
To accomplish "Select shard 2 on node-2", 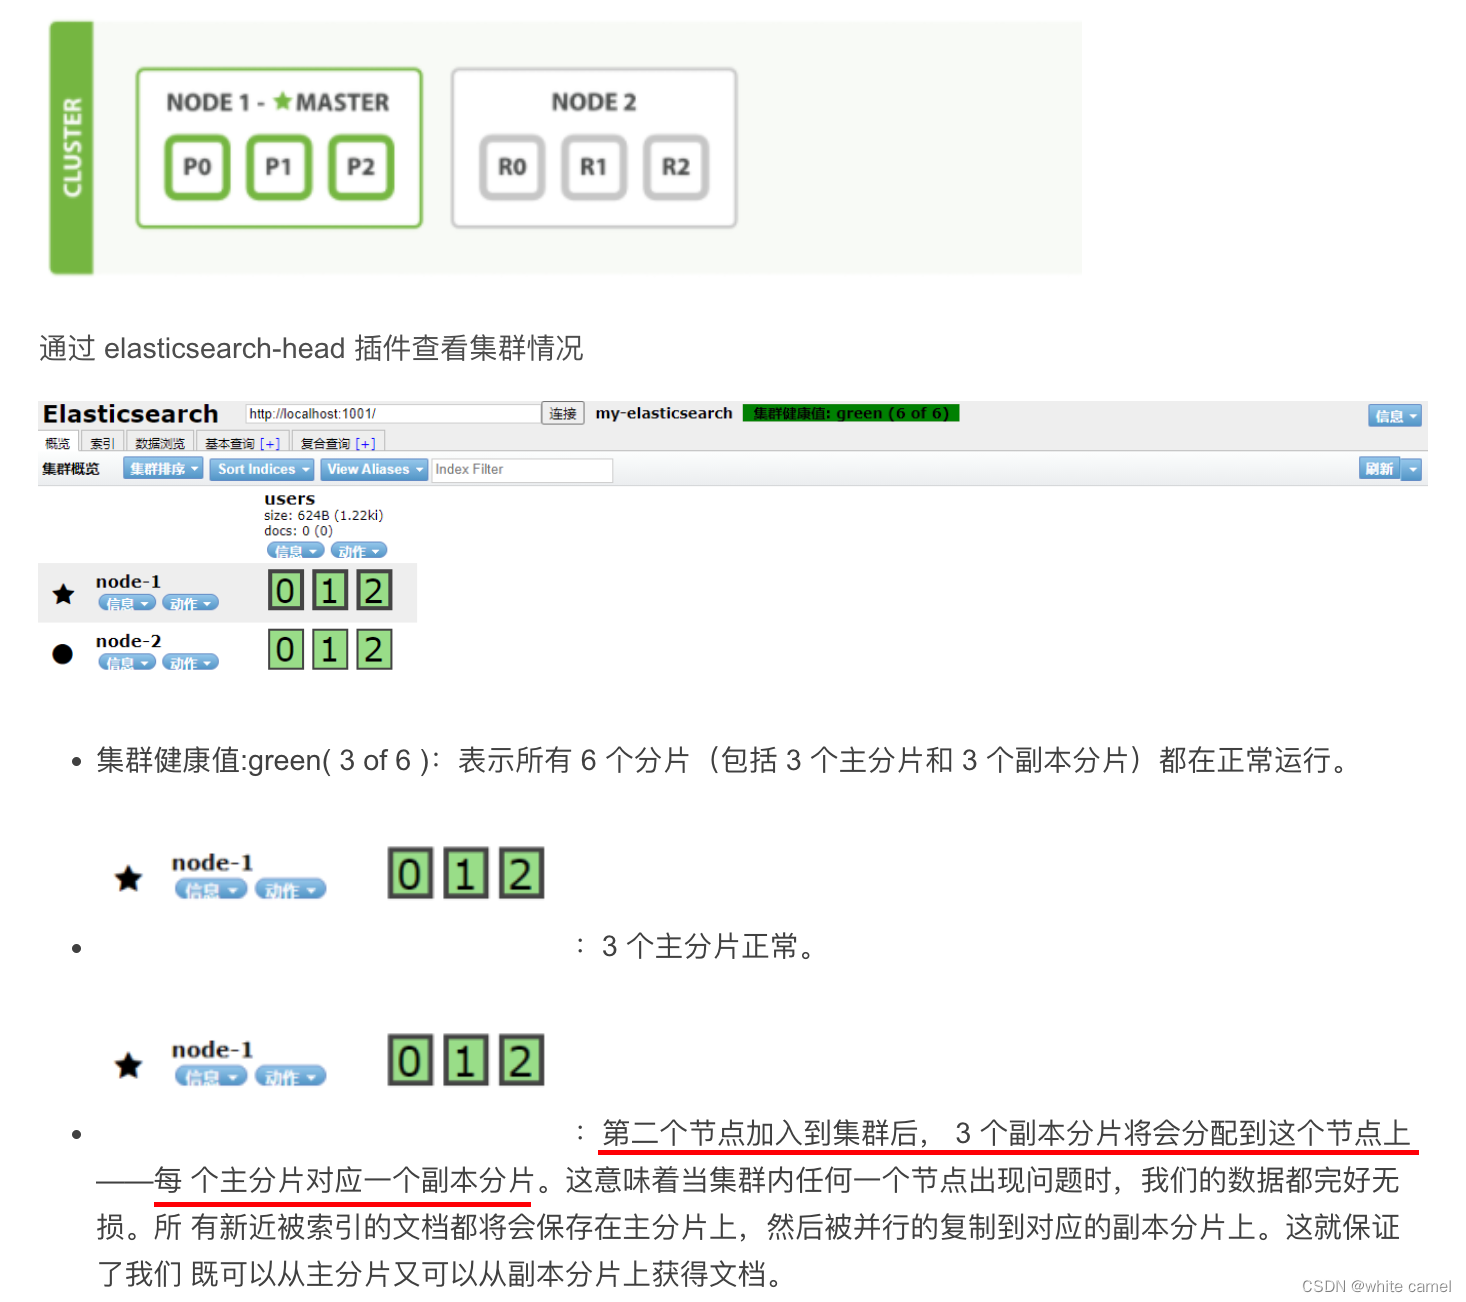I will [374, 649].
